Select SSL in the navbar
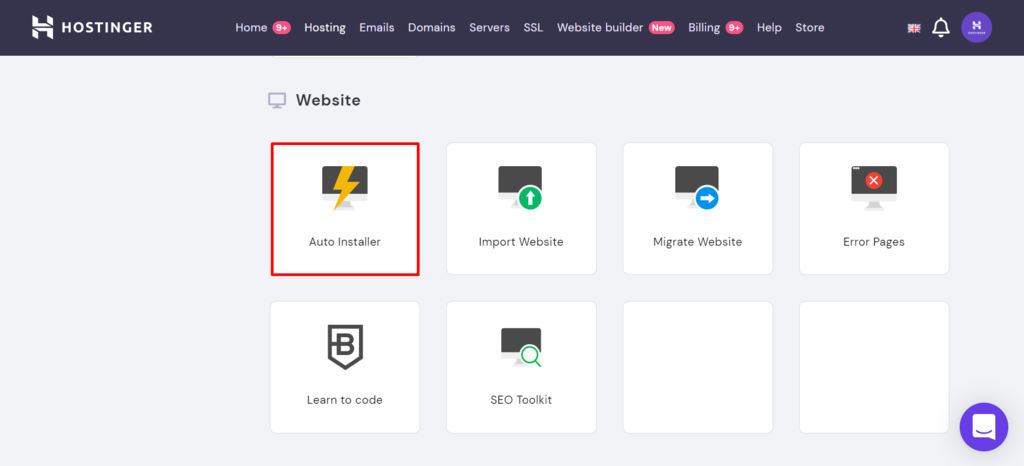The height and width of the screenshot is (466, 1024). tap(533, 28)
